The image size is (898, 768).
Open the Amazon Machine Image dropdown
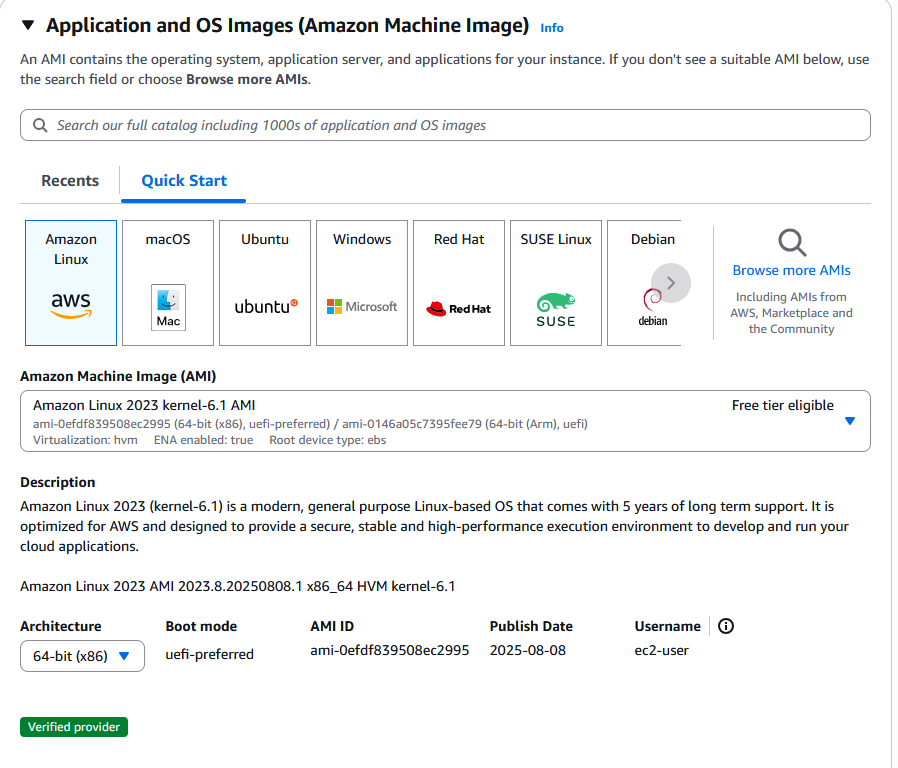[x=849, y=421]
